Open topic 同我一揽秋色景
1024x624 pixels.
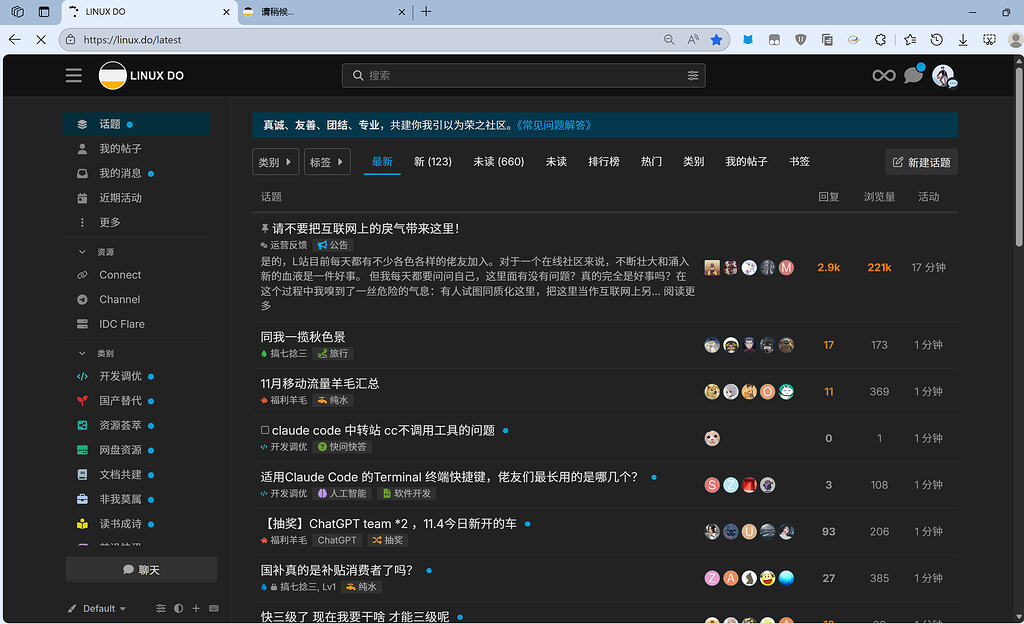point(303,337)
